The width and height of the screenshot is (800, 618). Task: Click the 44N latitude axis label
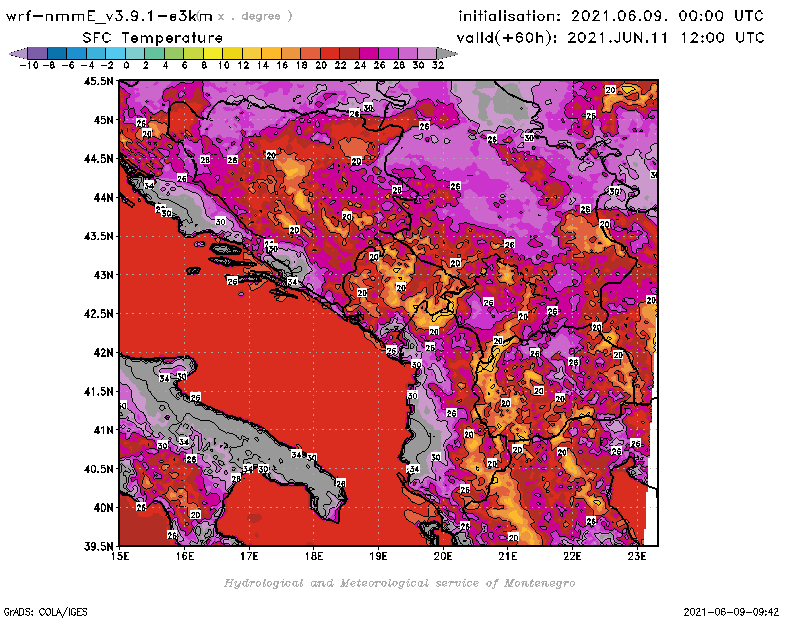tap(103, 197)
